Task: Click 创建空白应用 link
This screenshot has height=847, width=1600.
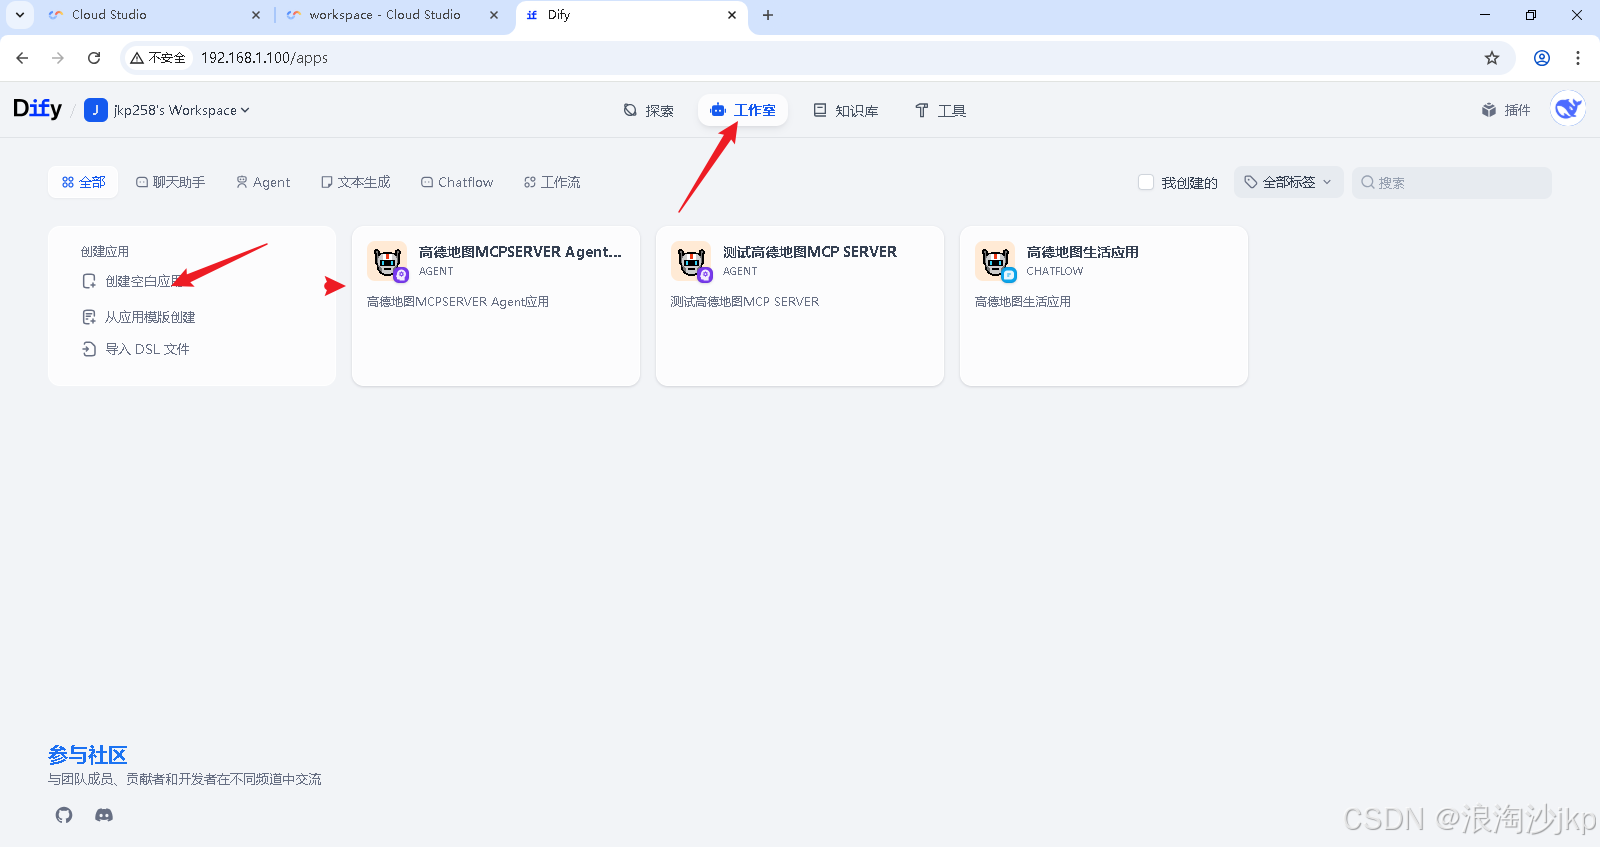Action: (144, 281)
